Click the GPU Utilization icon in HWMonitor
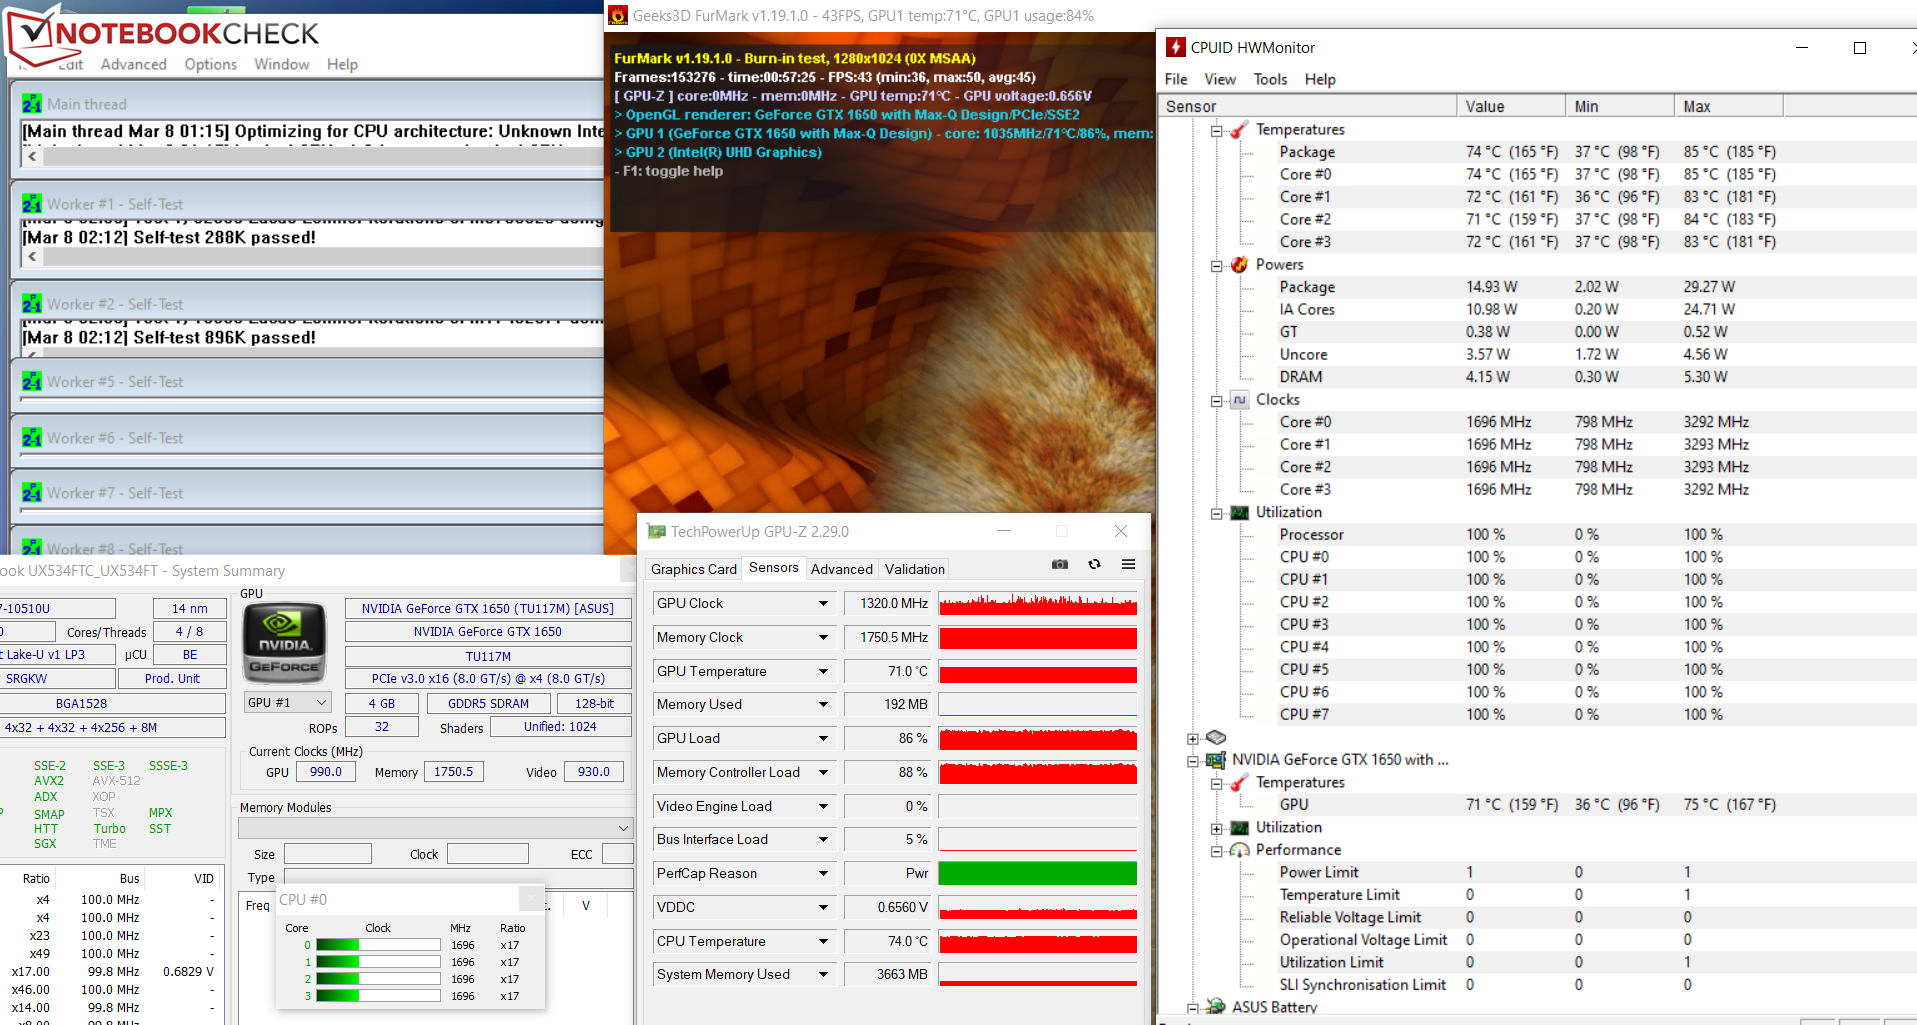 click(1239, 828)
